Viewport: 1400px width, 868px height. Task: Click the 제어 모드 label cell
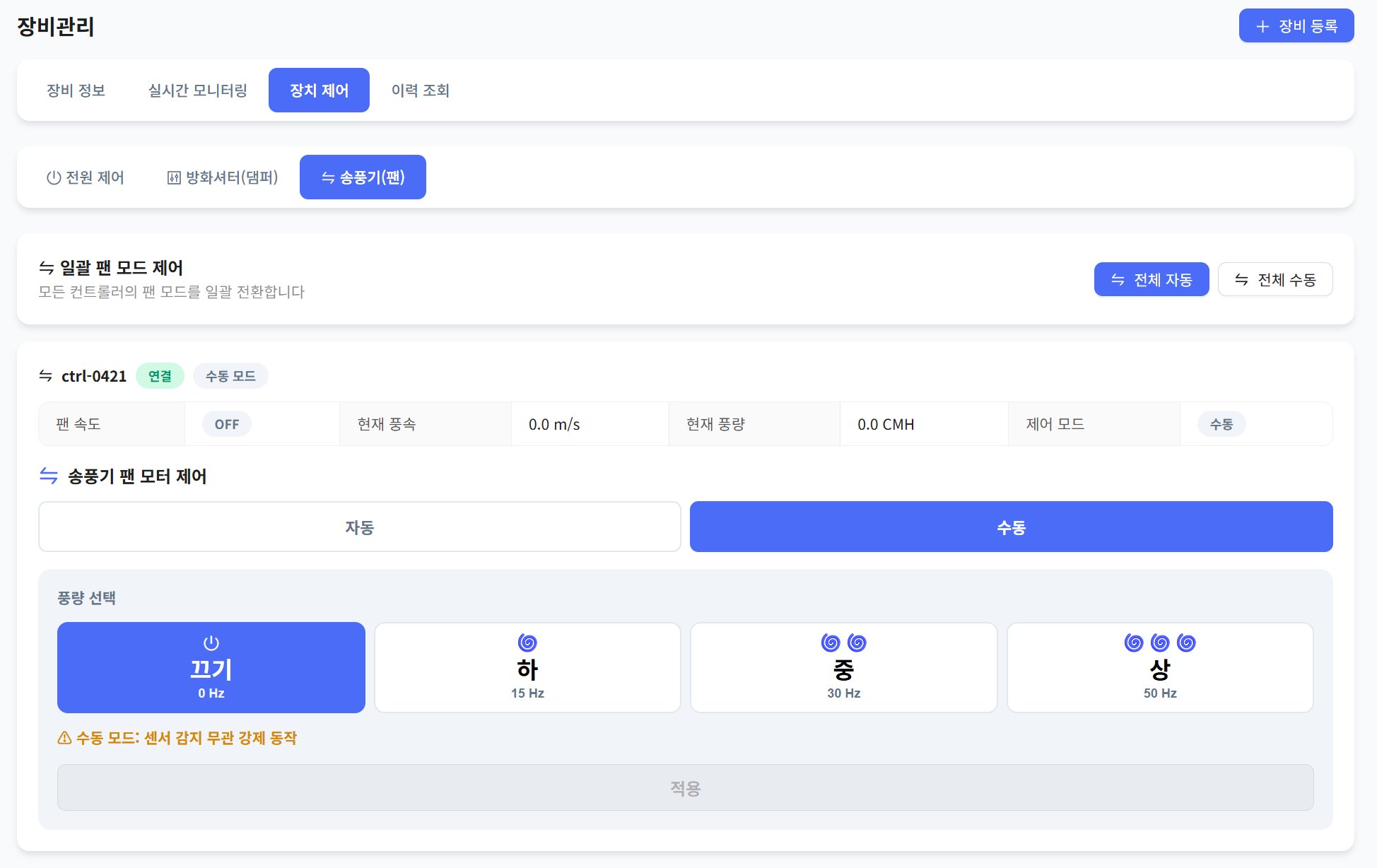[1095, 424]
